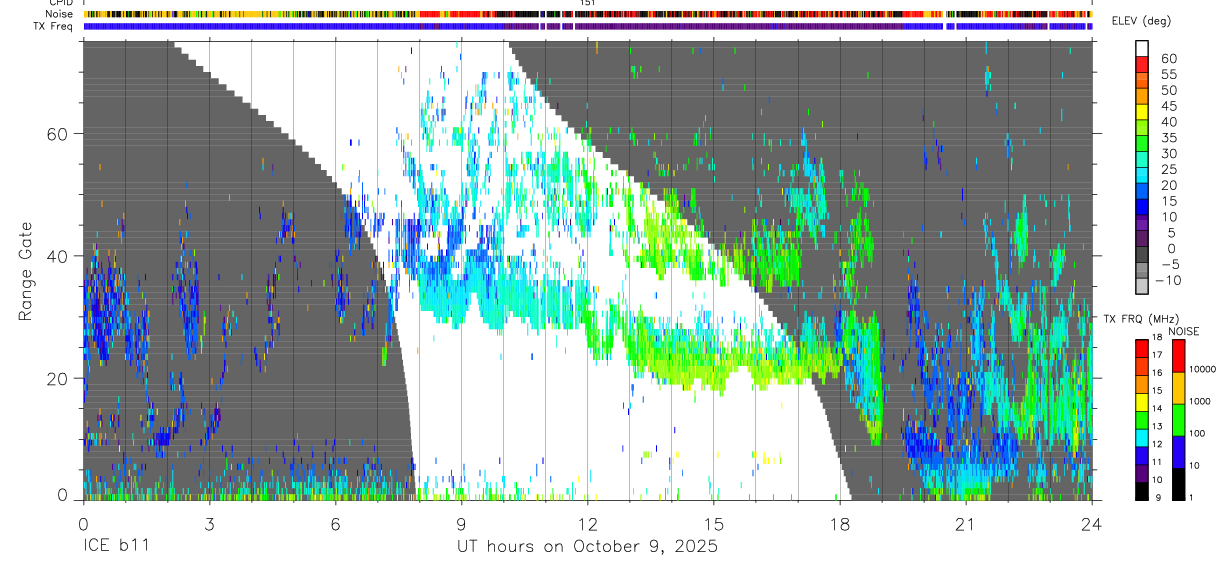The image size is (1228, 567).
Task: Click Range Gate axis tick label '20'
Action: tap(56, 378)
